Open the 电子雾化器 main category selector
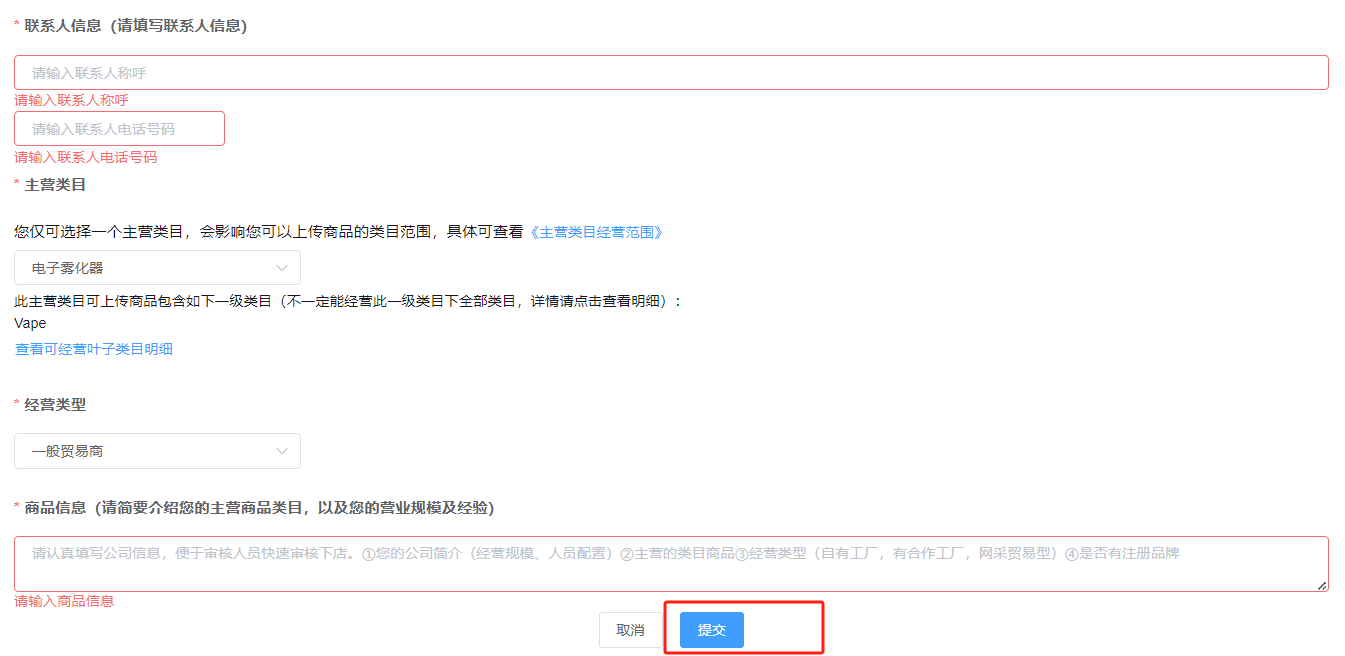Screen dimensions: 1345x656 [x=150, y=268]
